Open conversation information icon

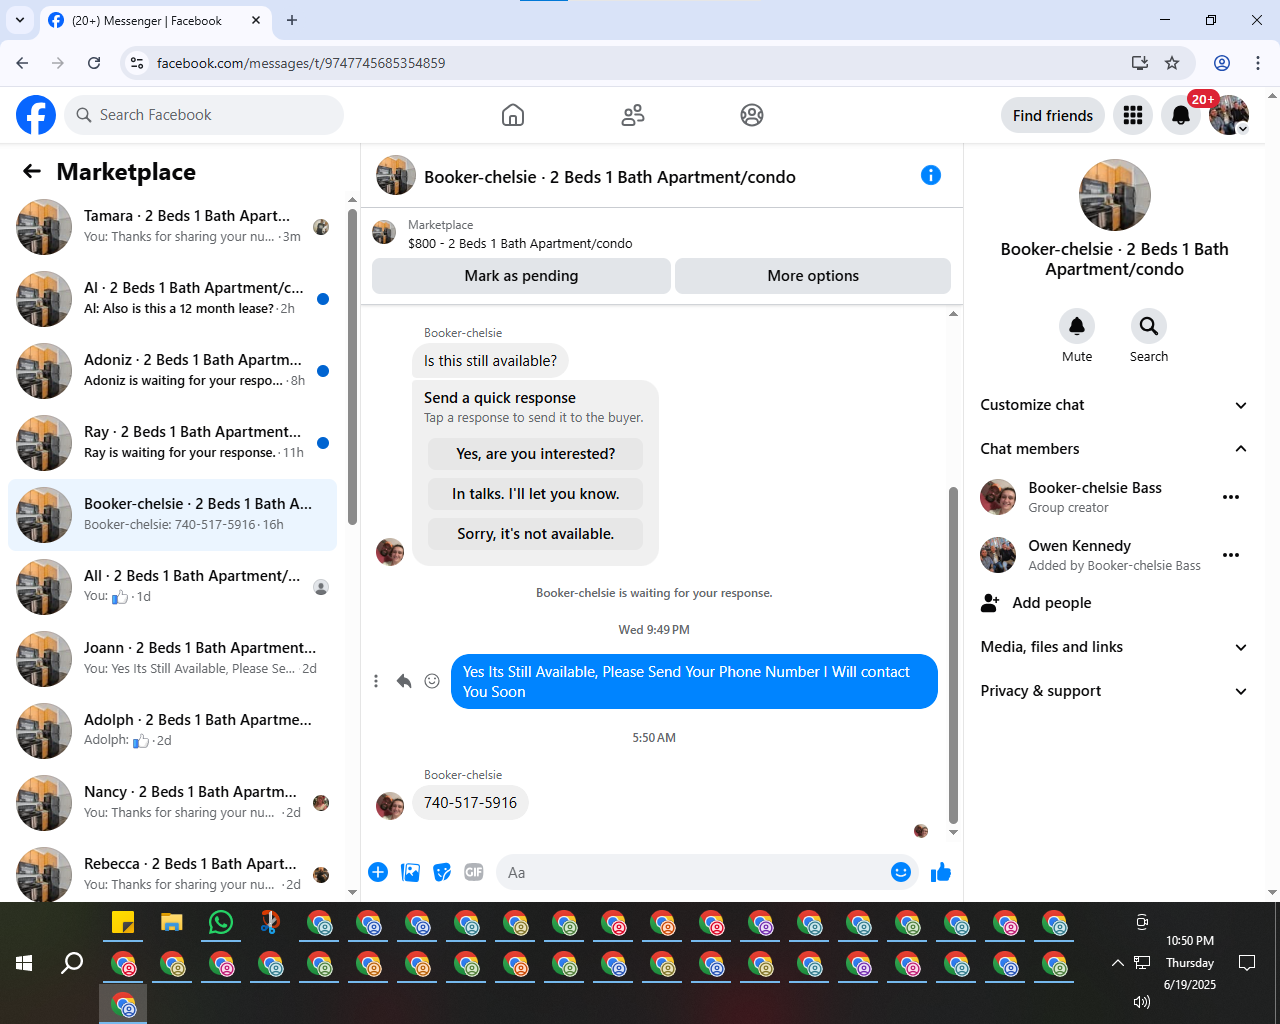click(x=931, y=175)
